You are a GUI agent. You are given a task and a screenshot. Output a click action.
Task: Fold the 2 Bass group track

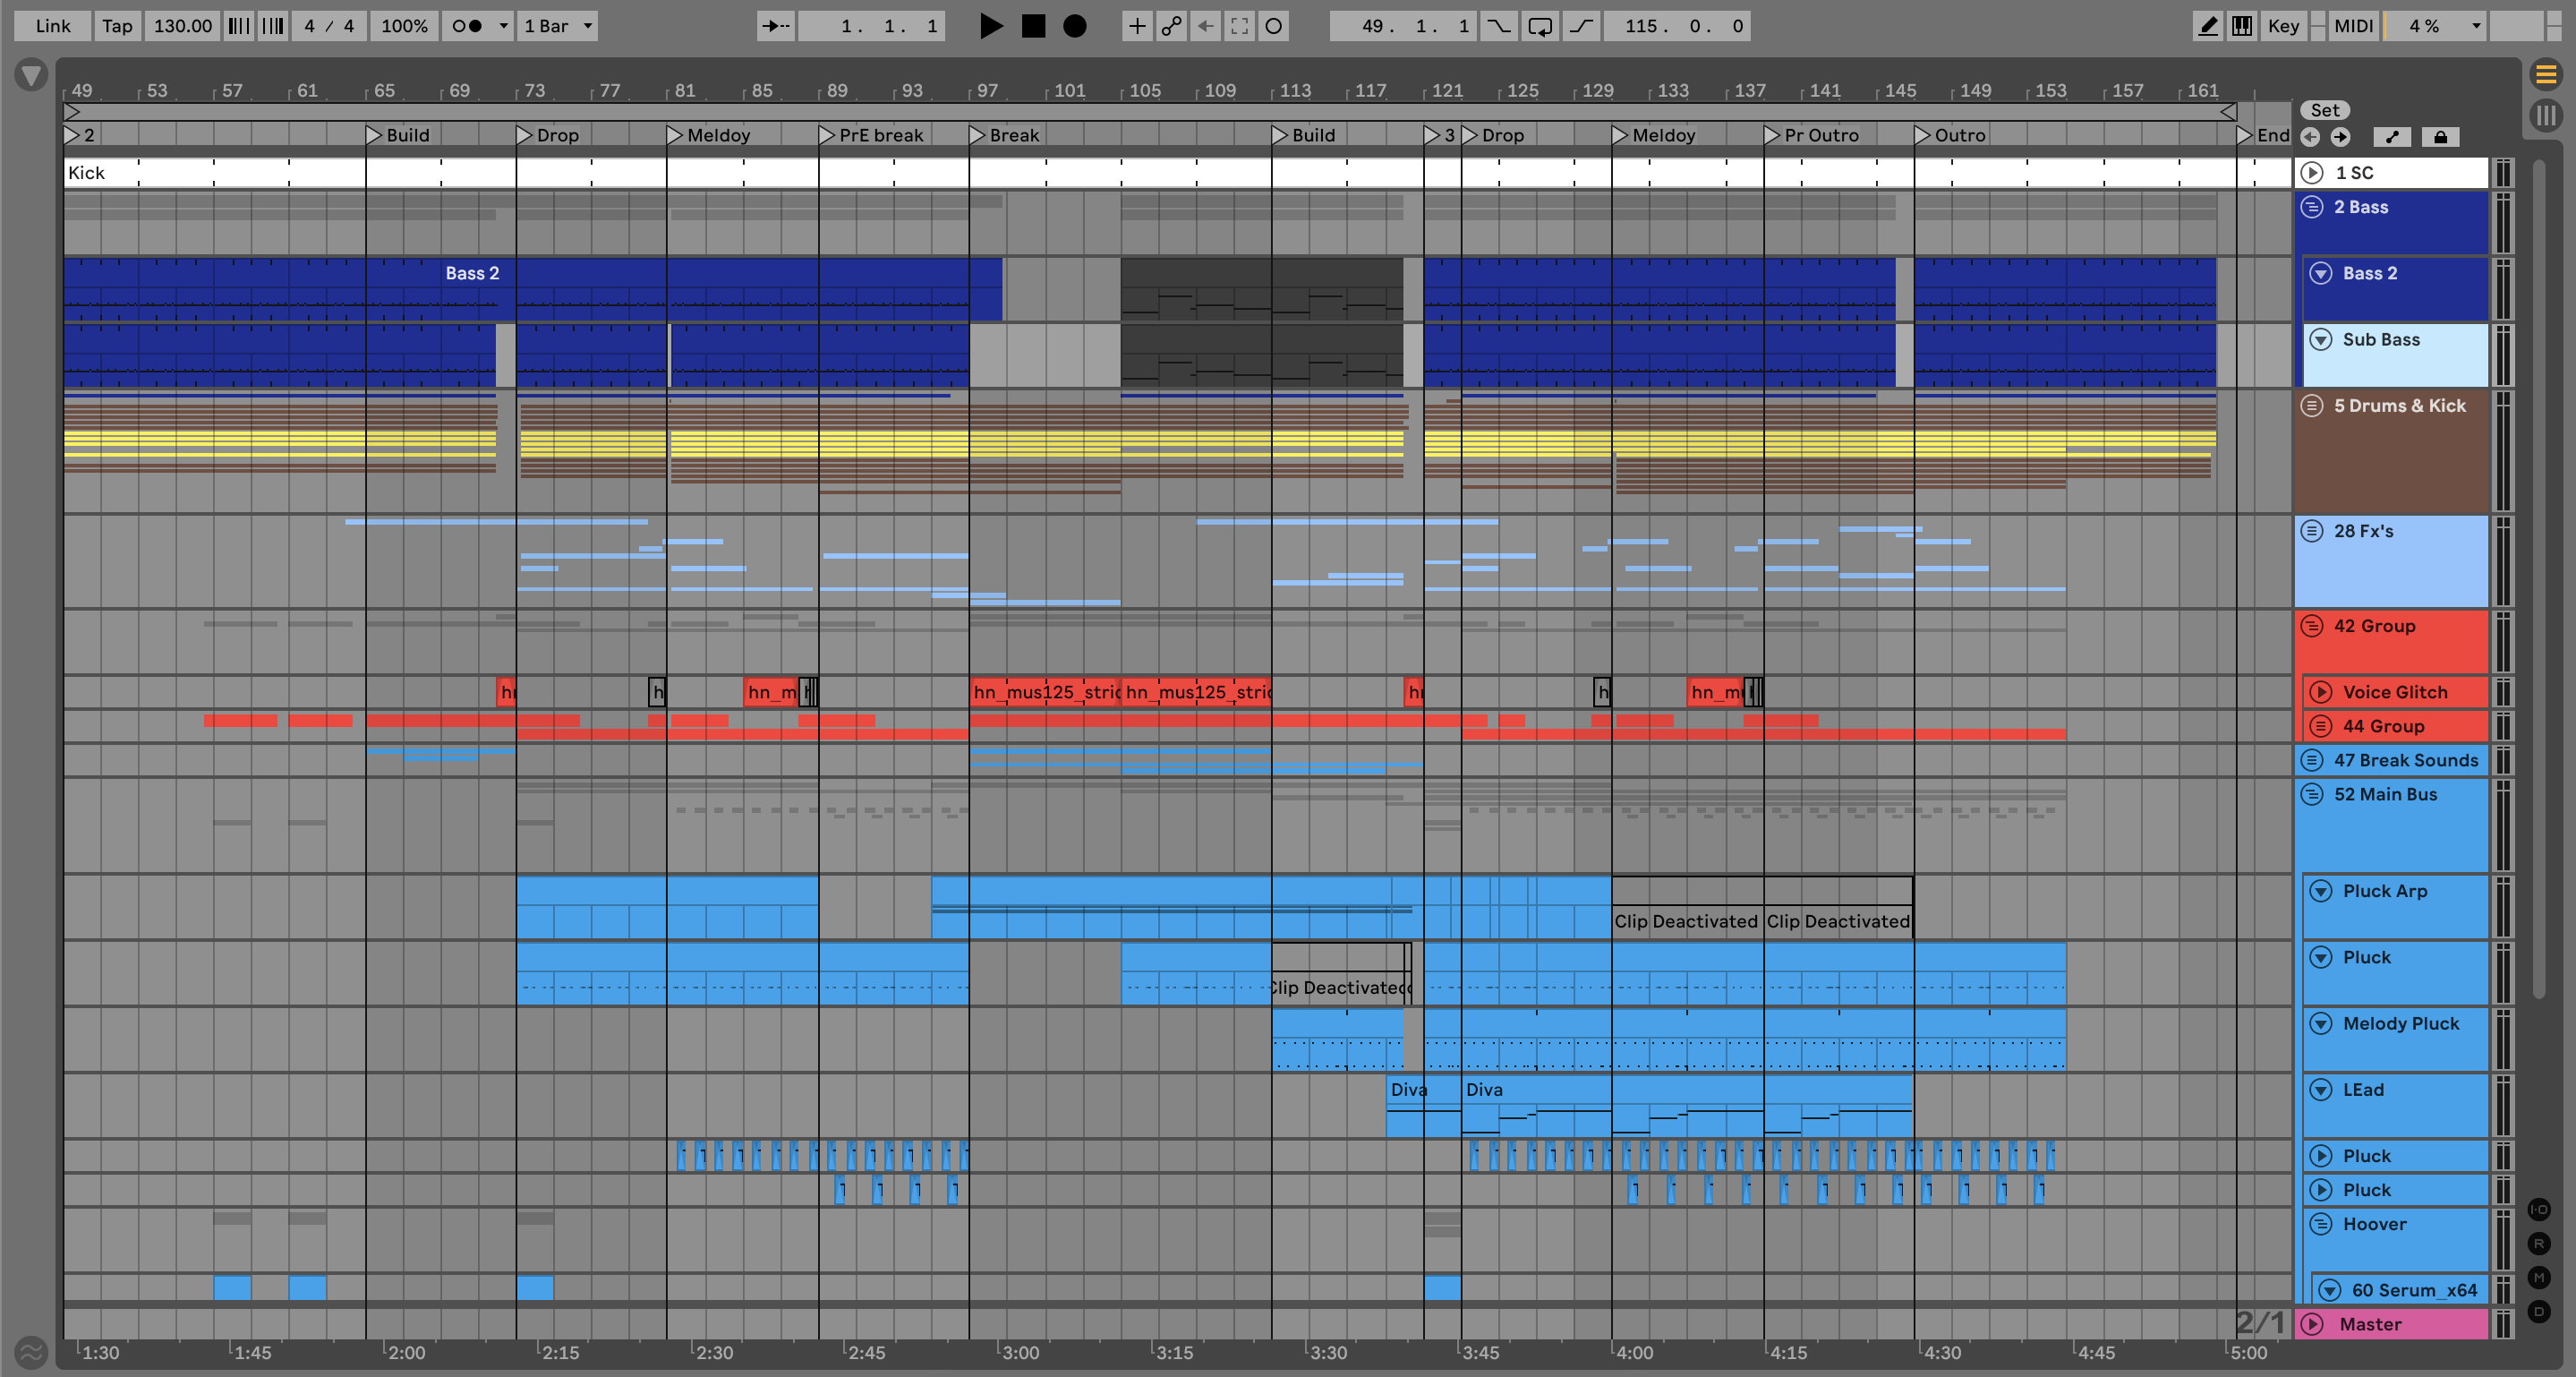coord(2312,207)
